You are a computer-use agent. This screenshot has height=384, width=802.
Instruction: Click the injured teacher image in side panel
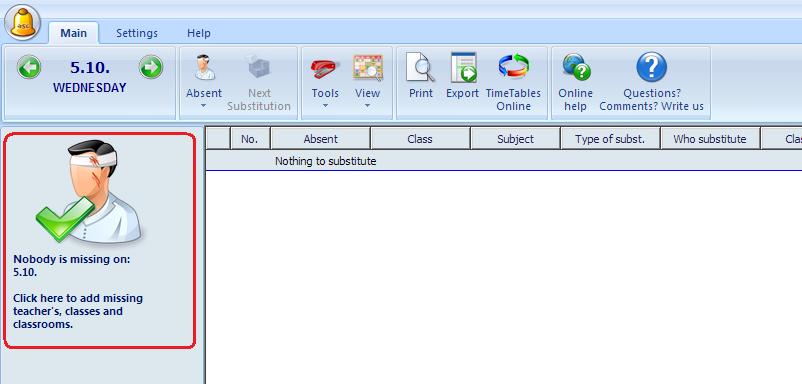(x=90, y=191)
